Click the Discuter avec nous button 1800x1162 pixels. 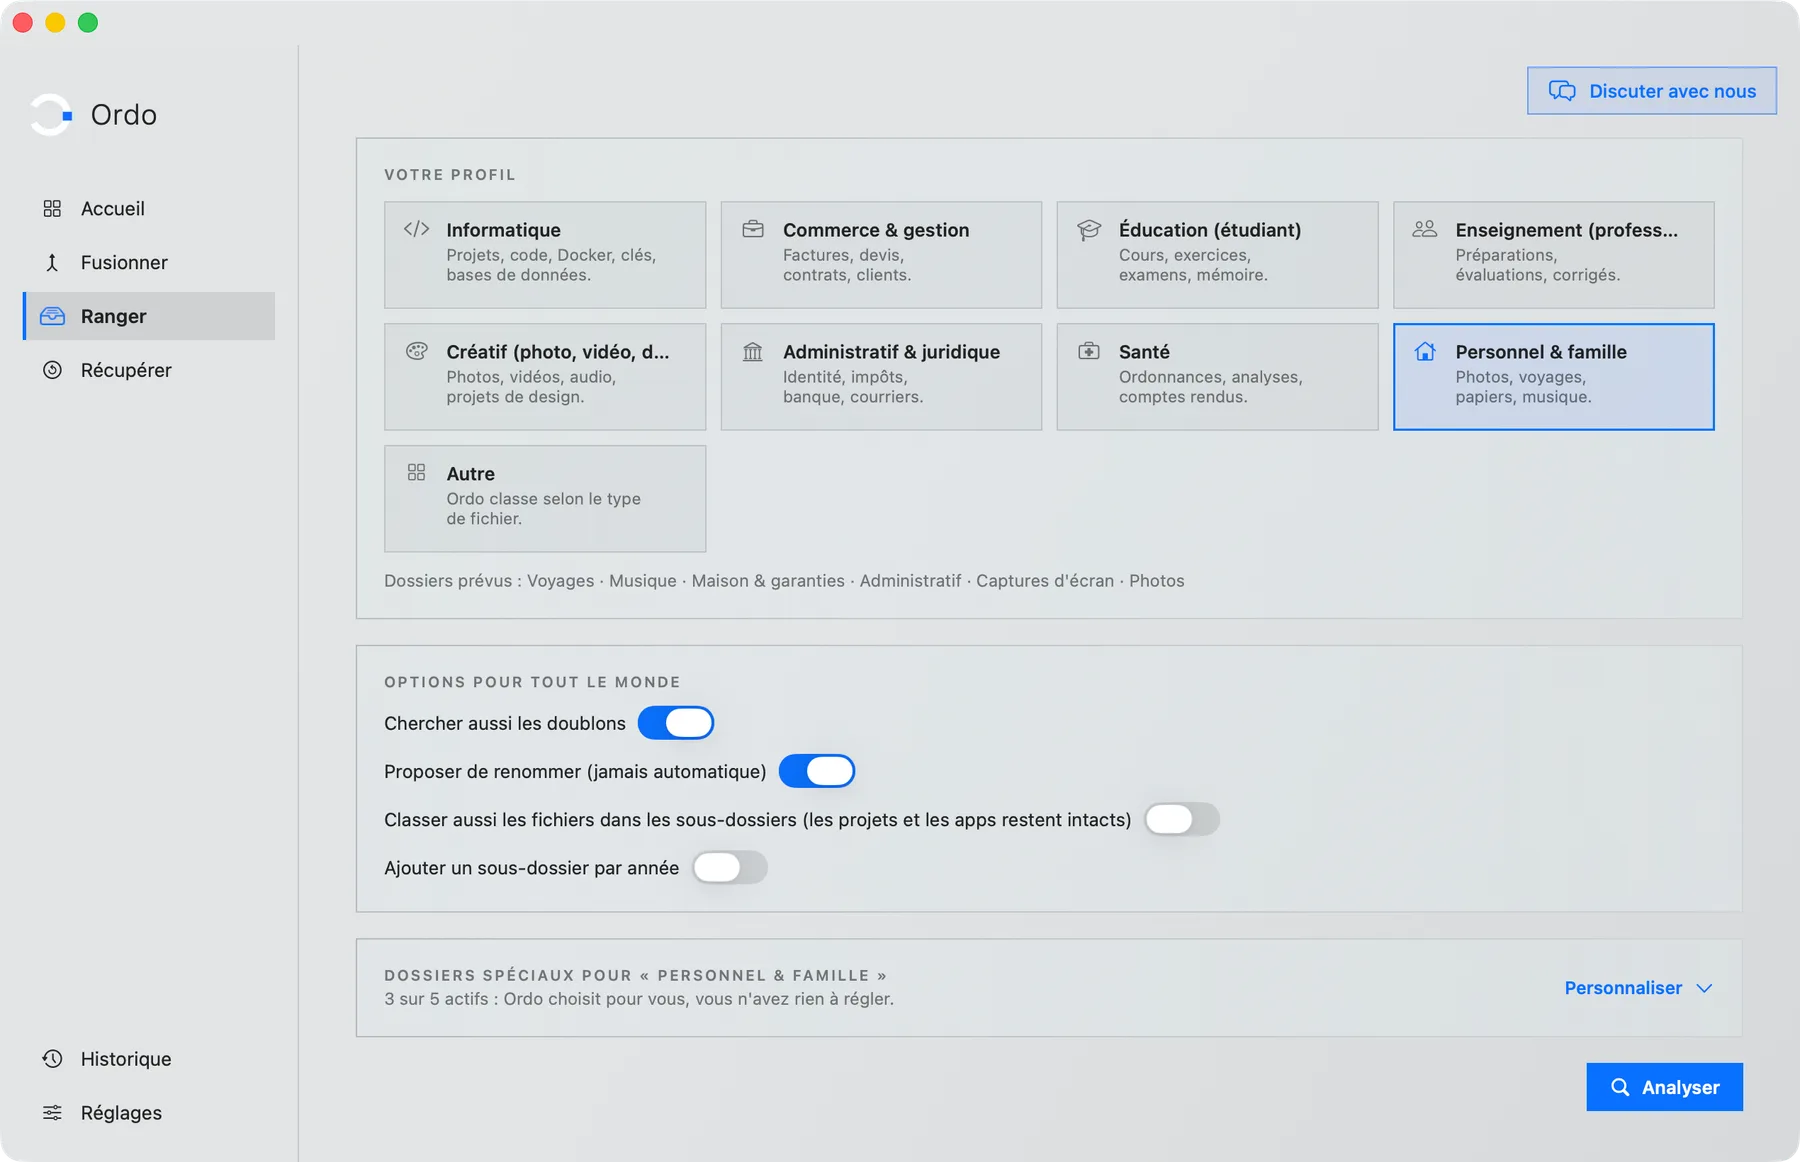point(1652,91)
